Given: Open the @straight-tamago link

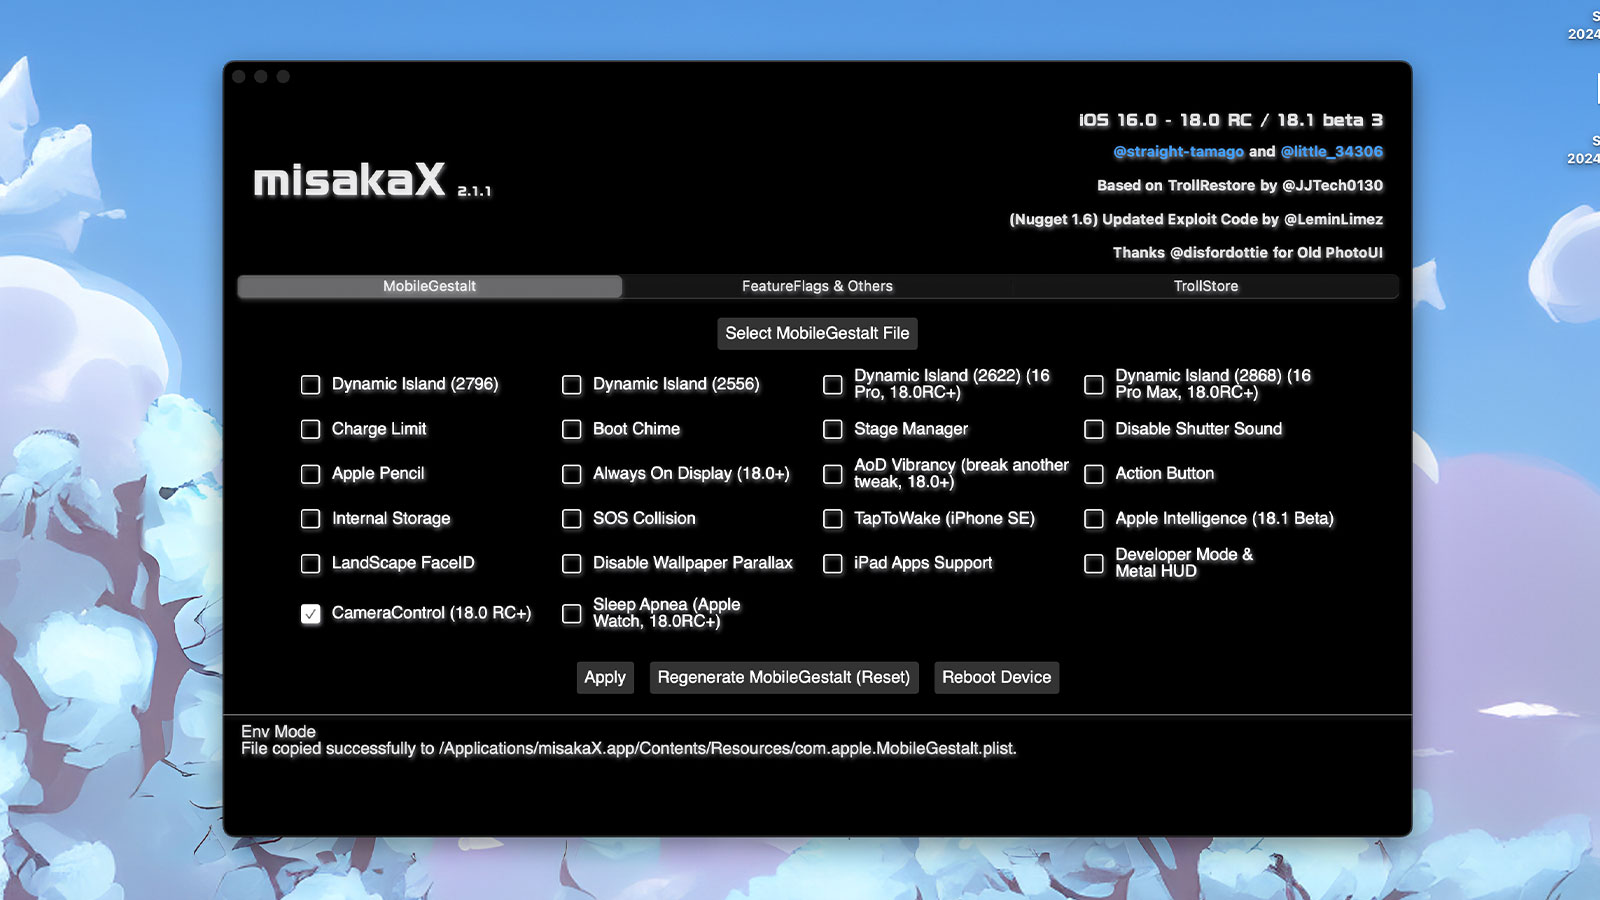Looking at the screenshot, I should [1179, 152].
